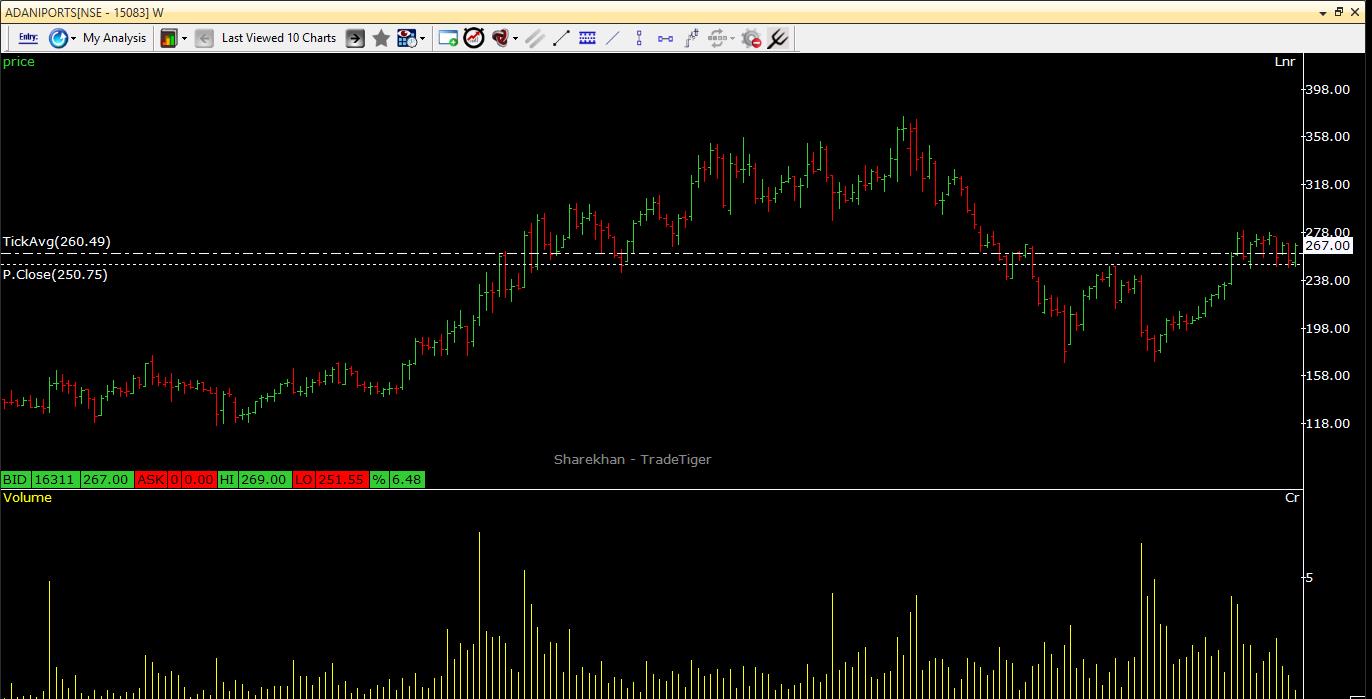Viewport: 1372px width, 699px height.
Task: Toggle the Lnr price scale label
Action: coord(1284,62)
